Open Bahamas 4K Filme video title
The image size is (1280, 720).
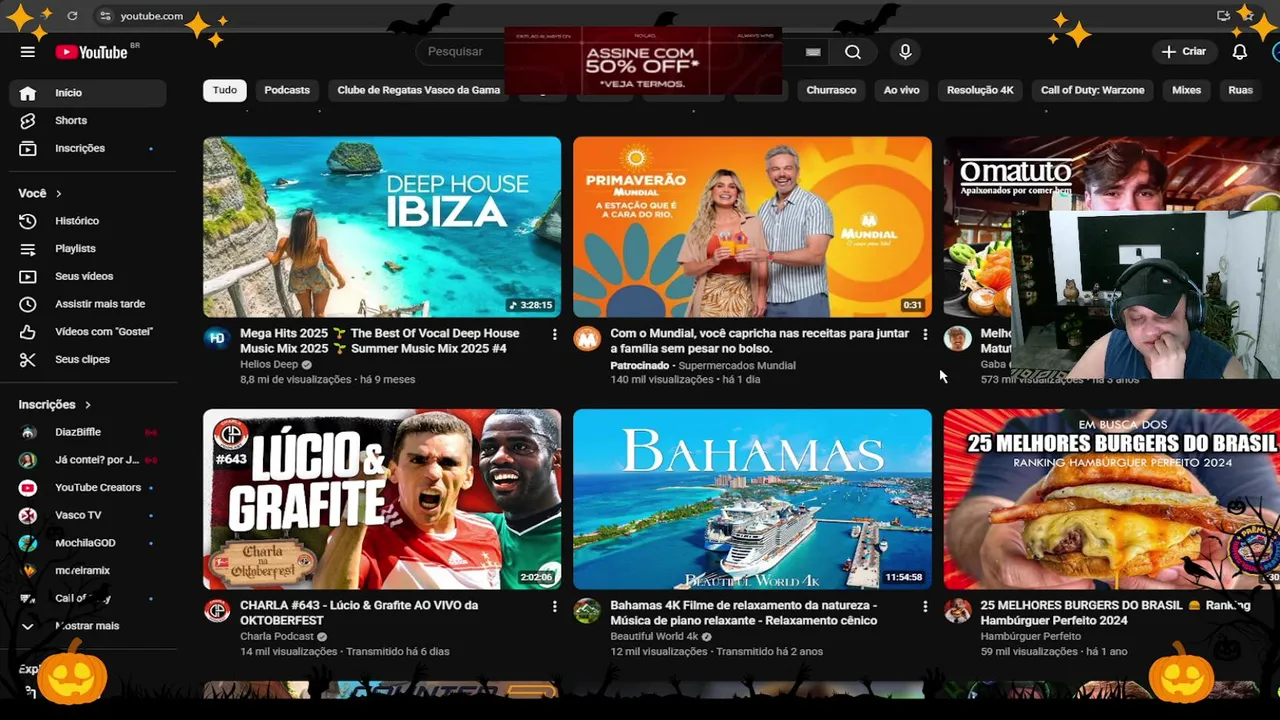tap(744, 613)
